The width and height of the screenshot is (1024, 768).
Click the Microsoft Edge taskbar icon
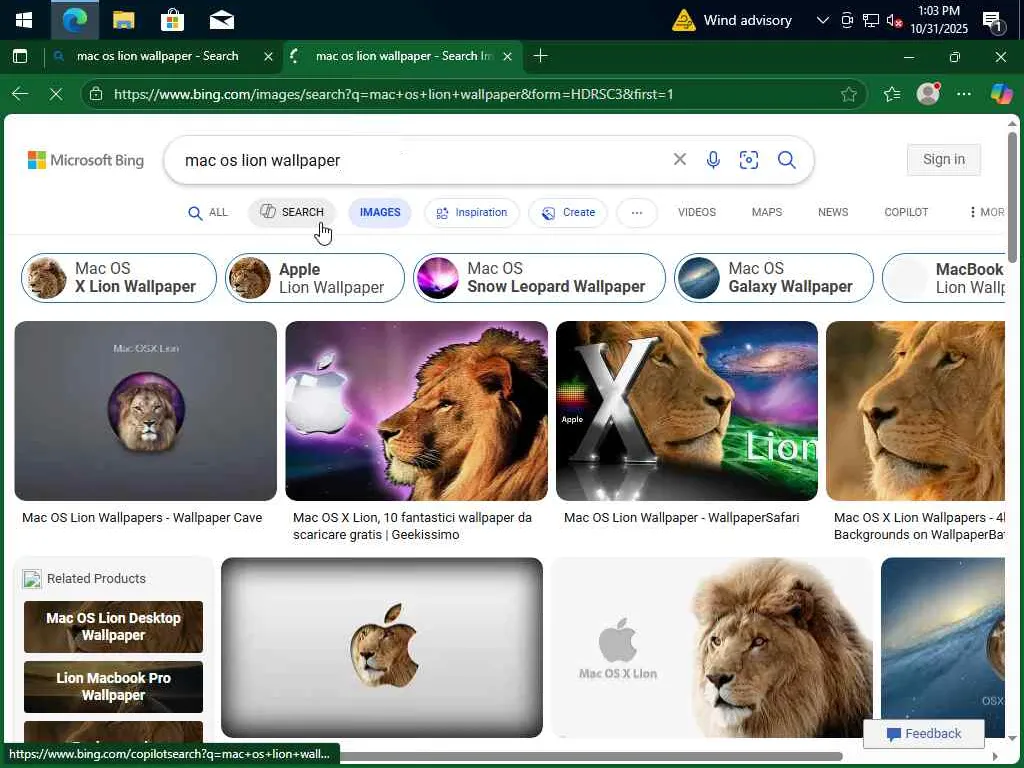tap(74, 20)
